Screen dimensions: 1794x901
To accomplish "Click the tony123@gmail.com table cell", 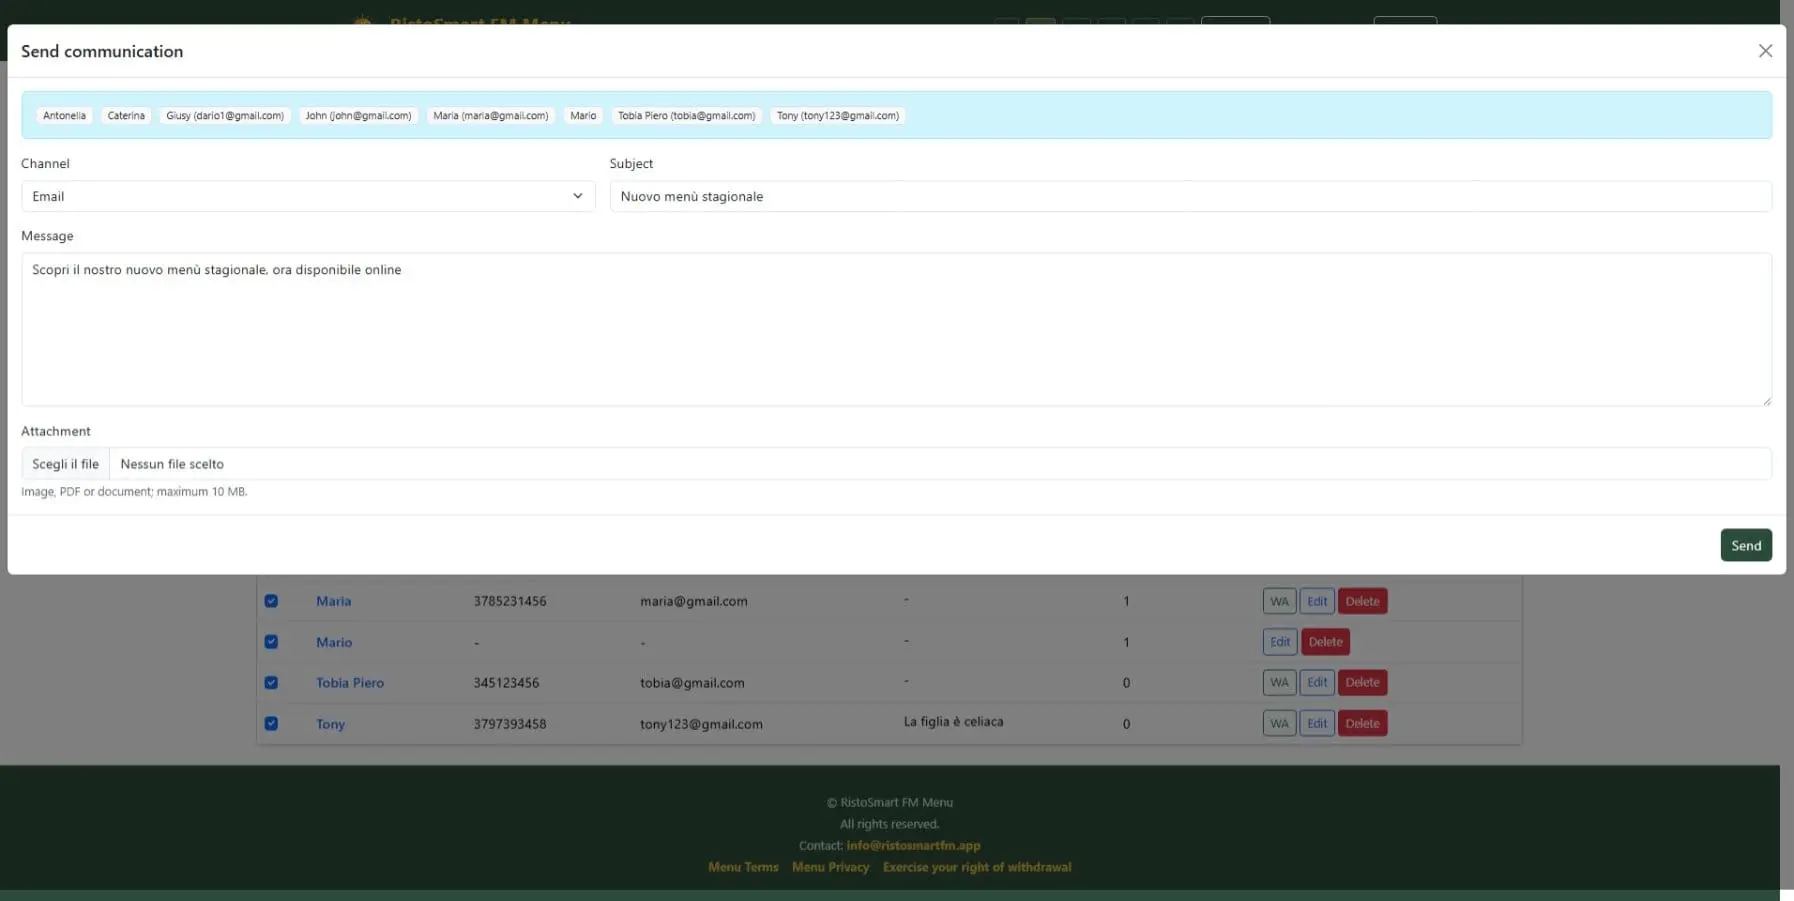I will [x=701, y=724].
